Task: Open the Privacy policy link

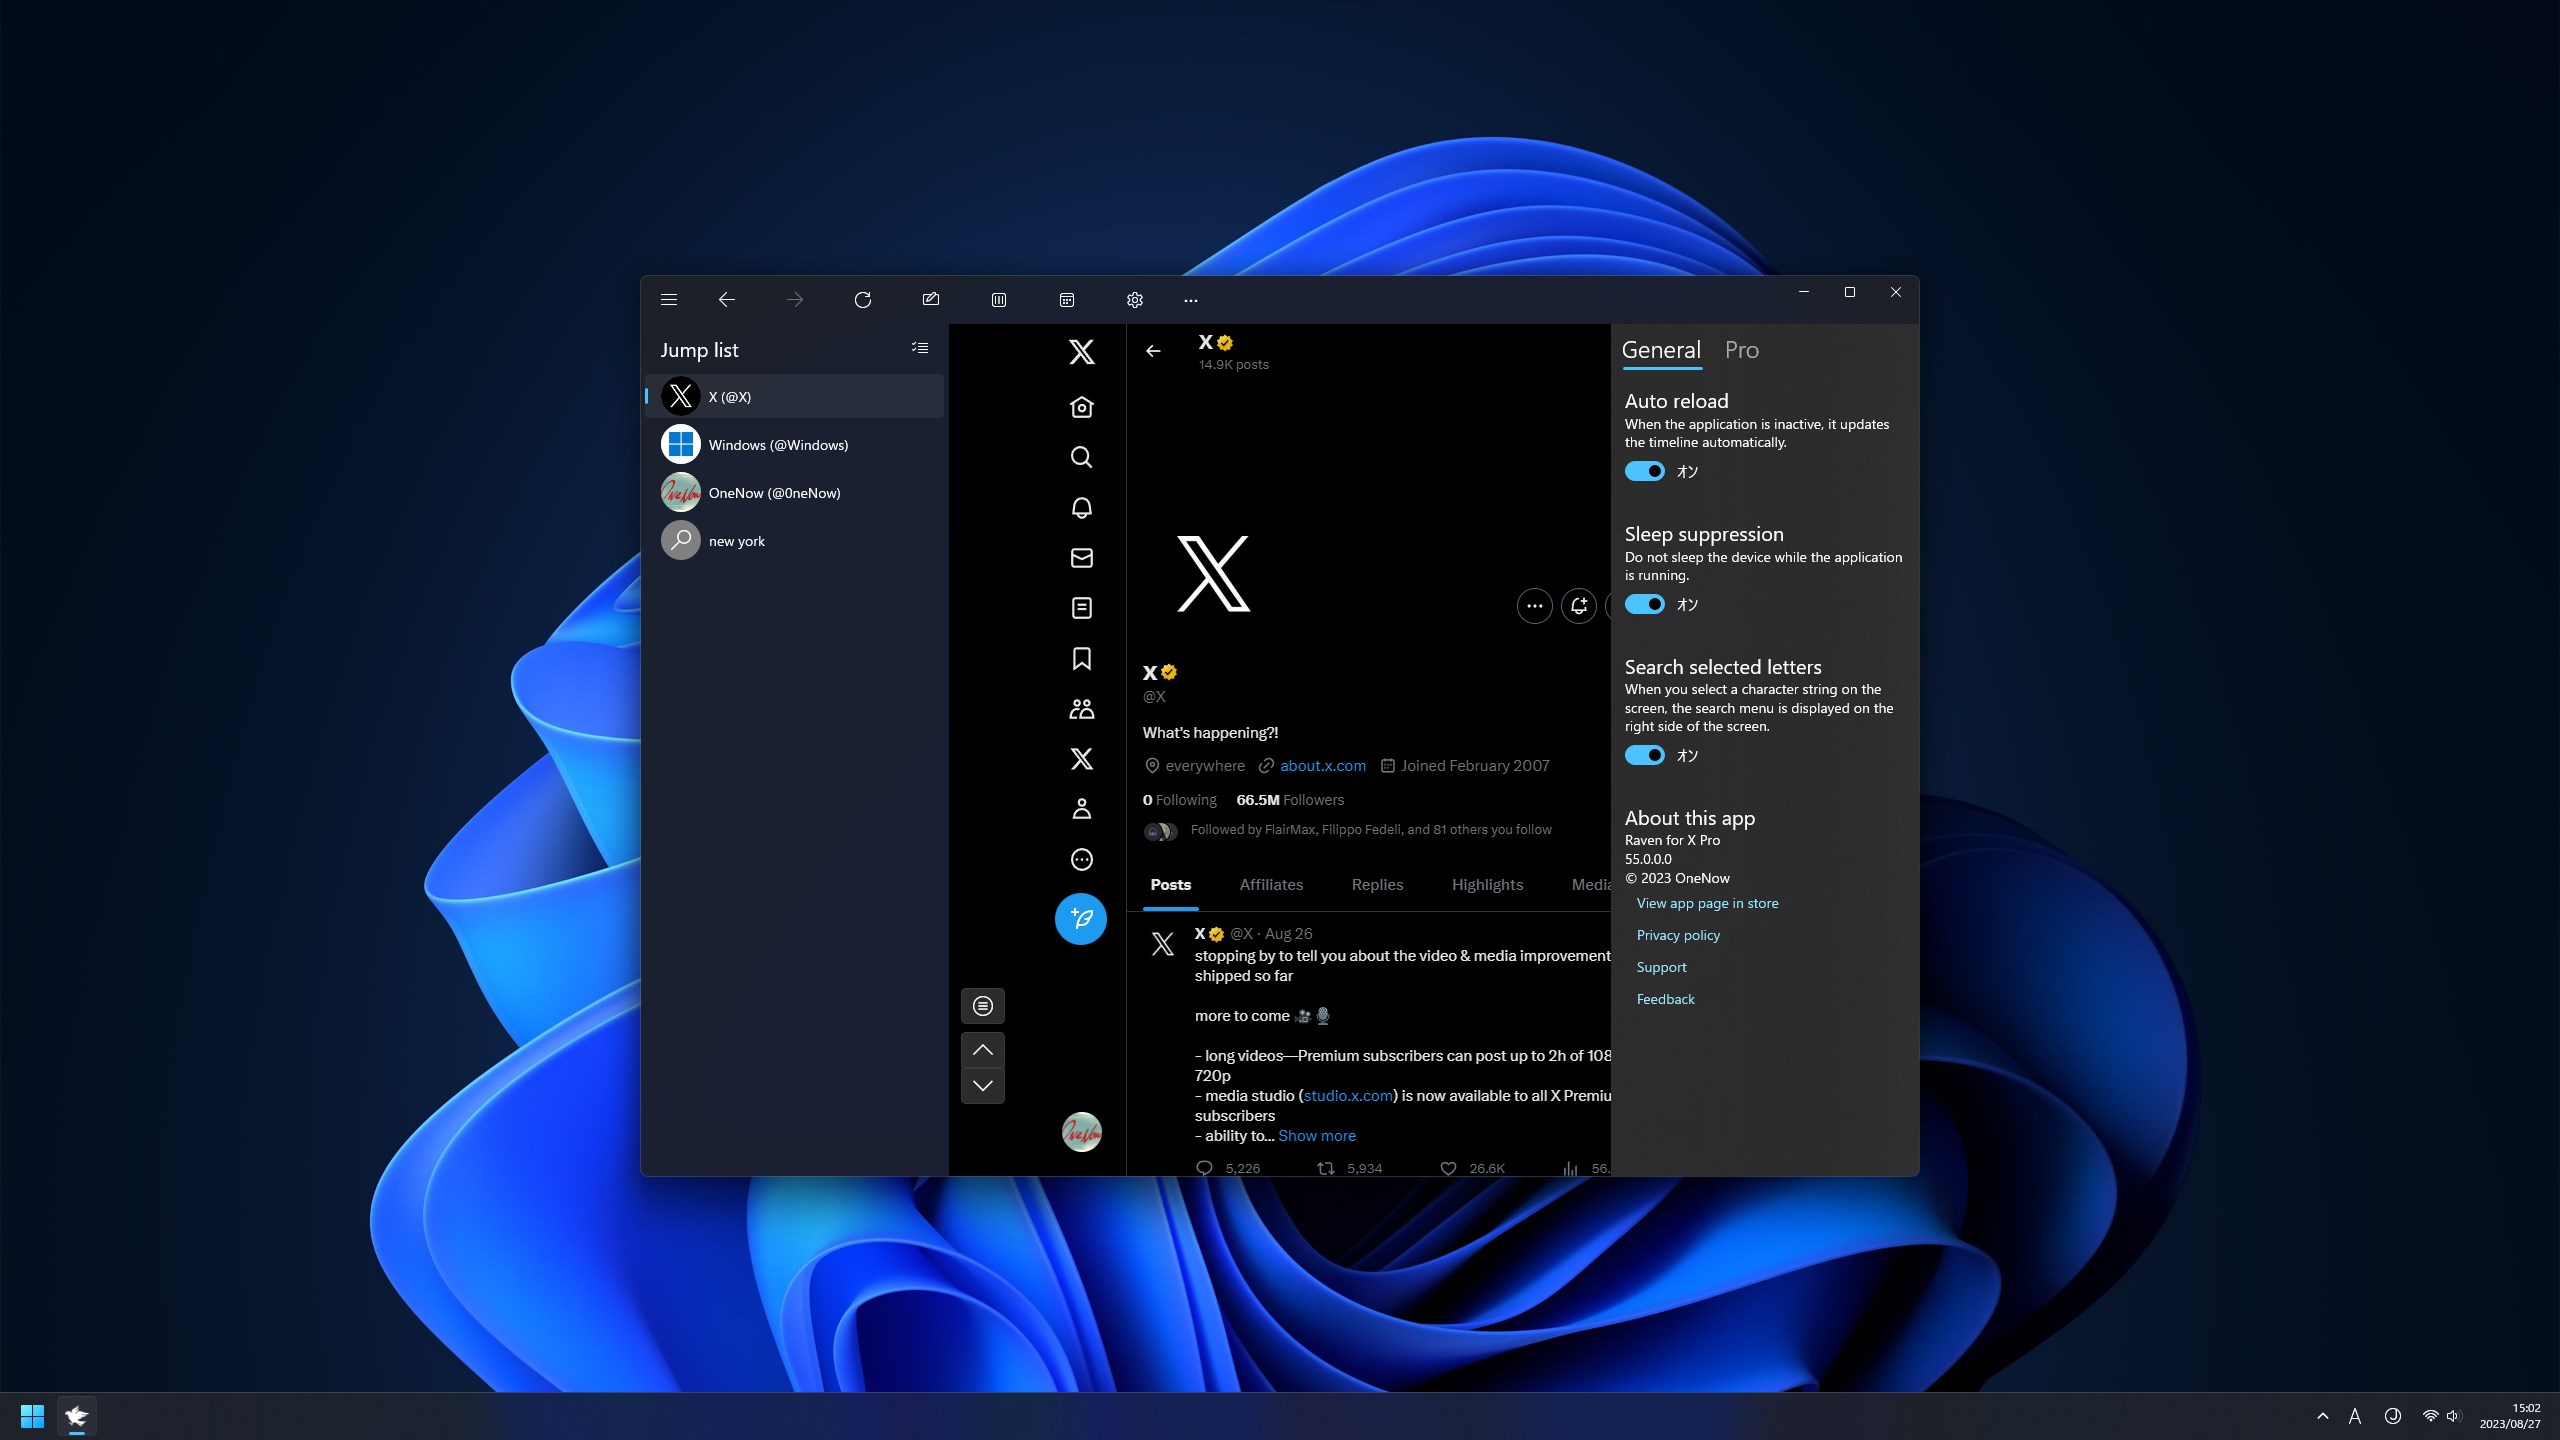Action: click(1677, 935)
